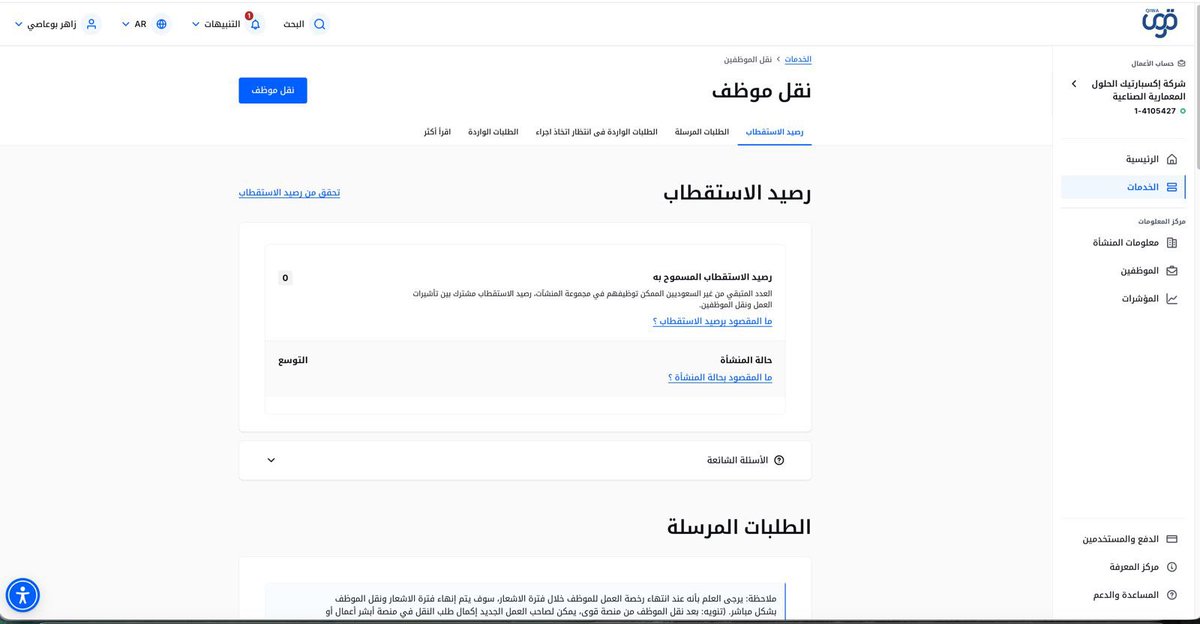This screenshot has height=624, width=1200.
Task: Click the establishment number 1-4105427
Action: [x=1155, y=111]
